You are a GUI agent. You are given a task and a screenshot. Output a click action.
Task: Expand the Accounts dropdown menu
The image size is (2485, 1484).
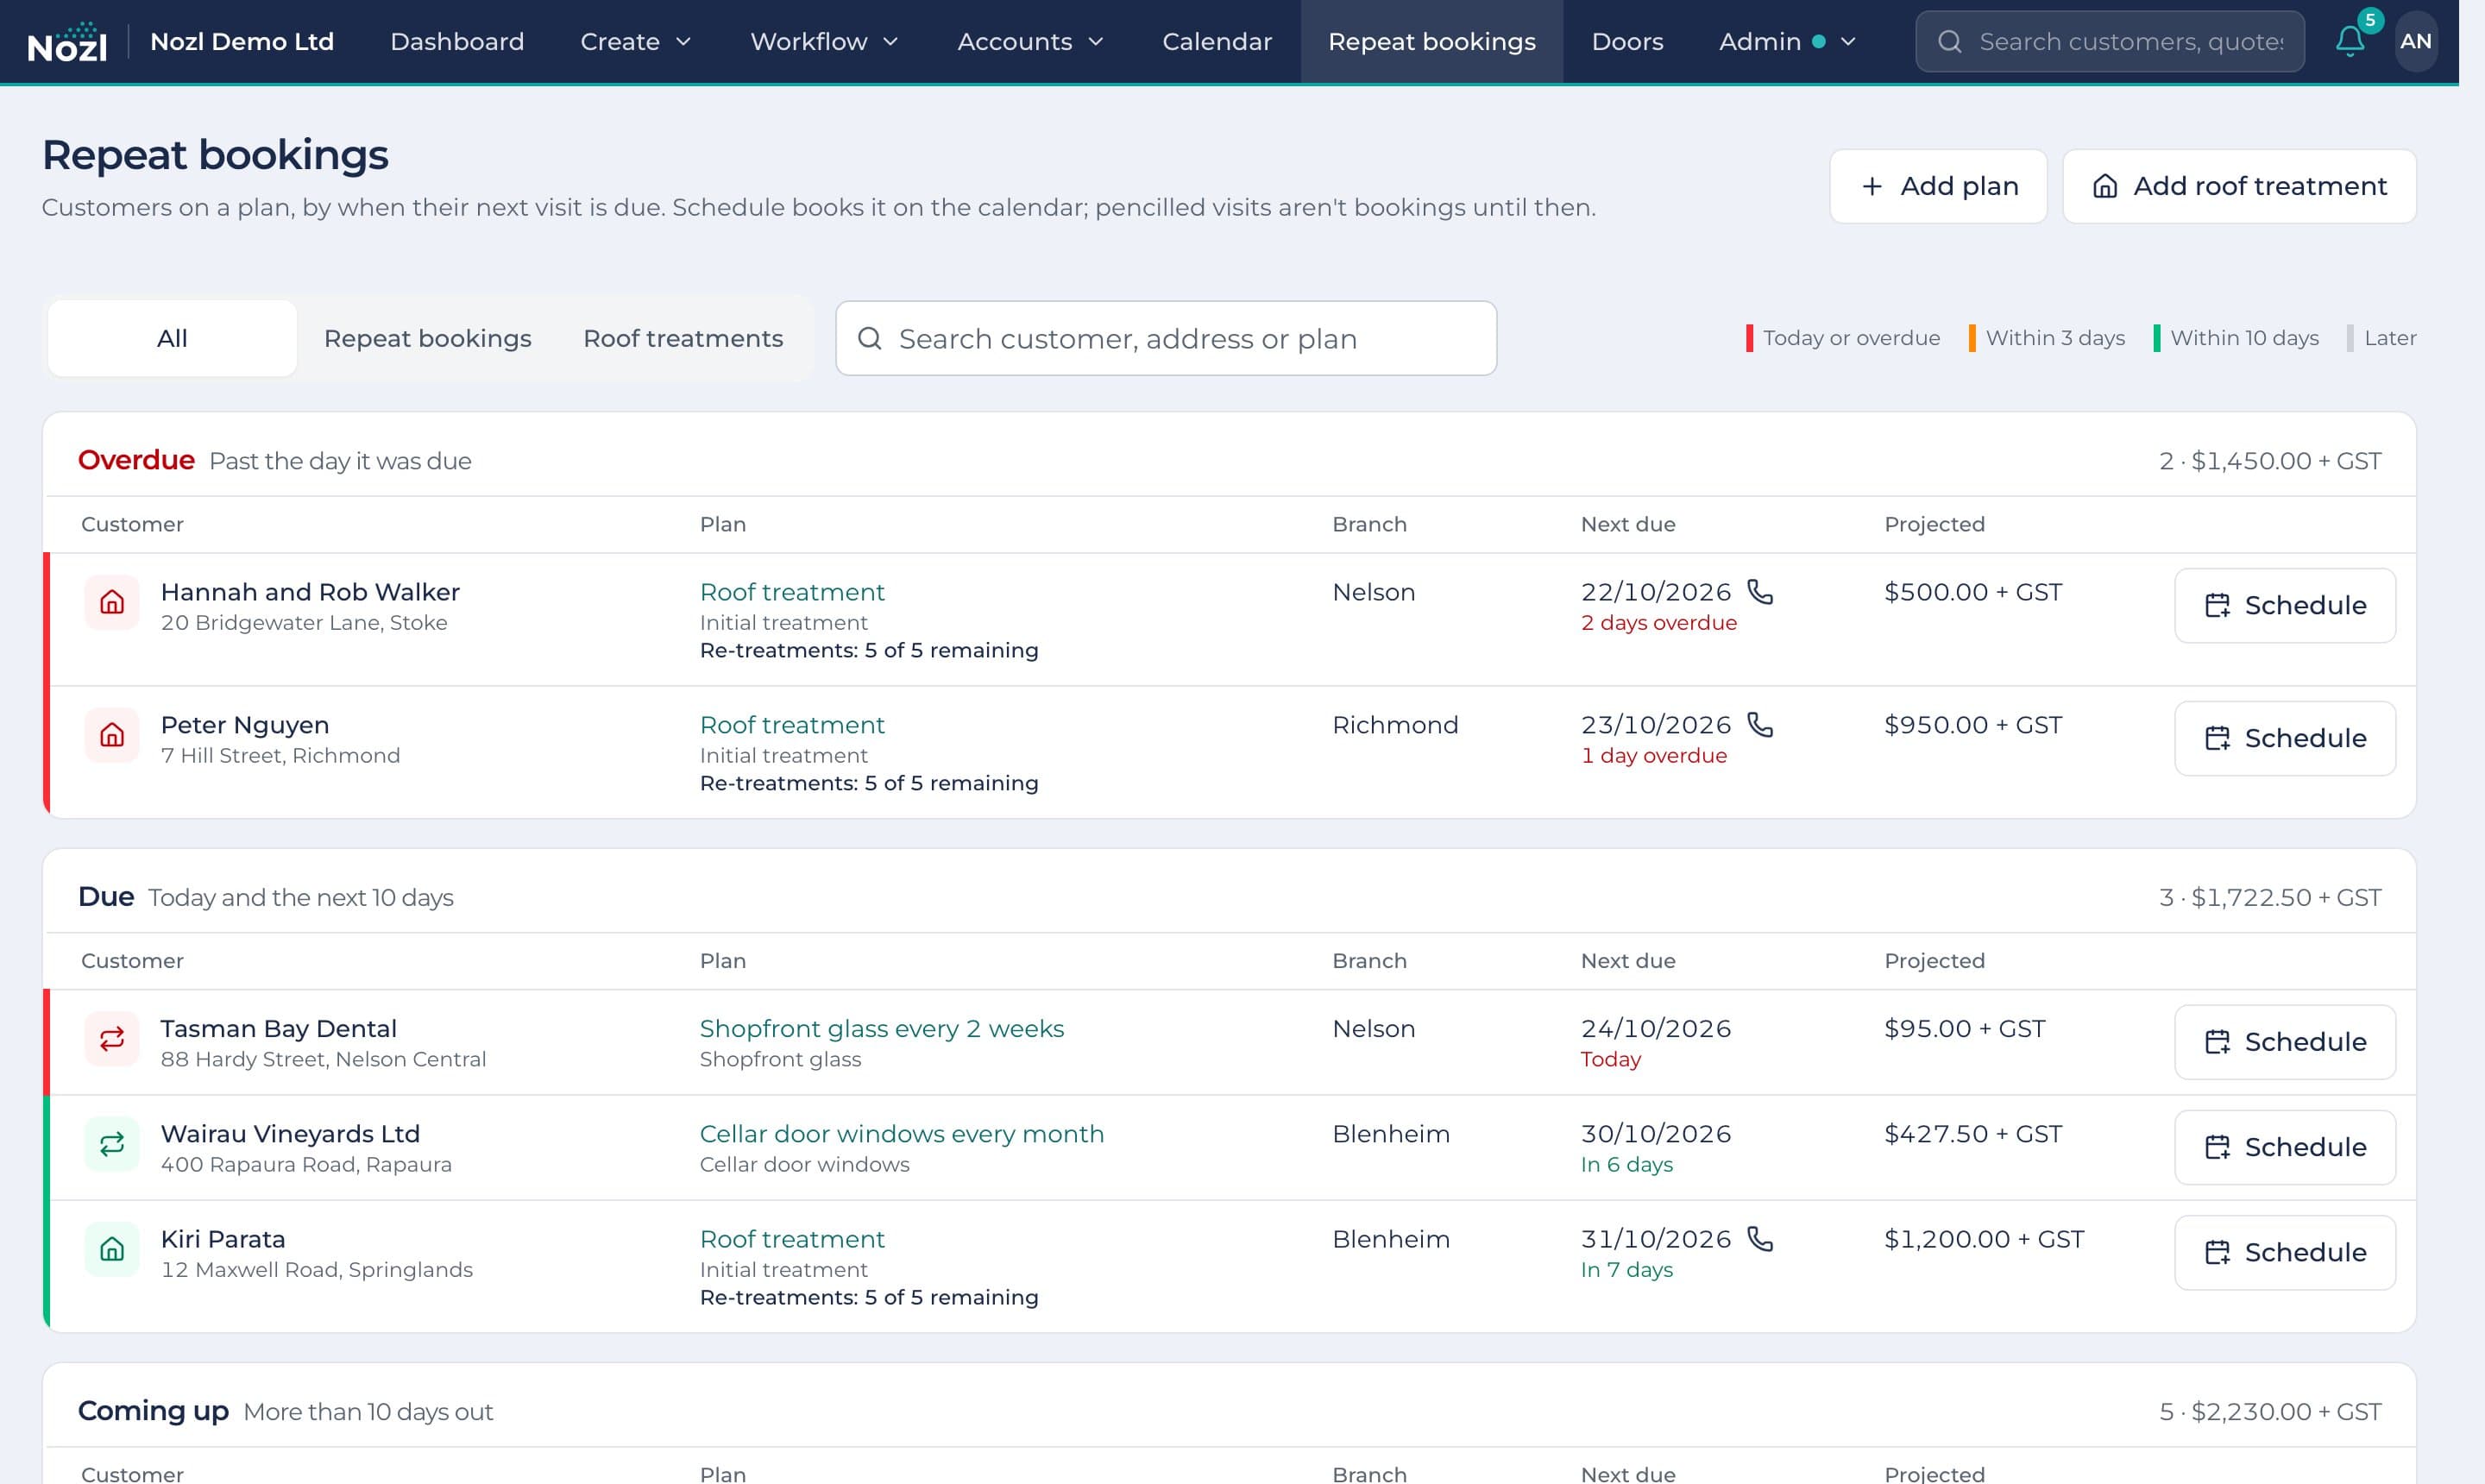(1030, 41)
